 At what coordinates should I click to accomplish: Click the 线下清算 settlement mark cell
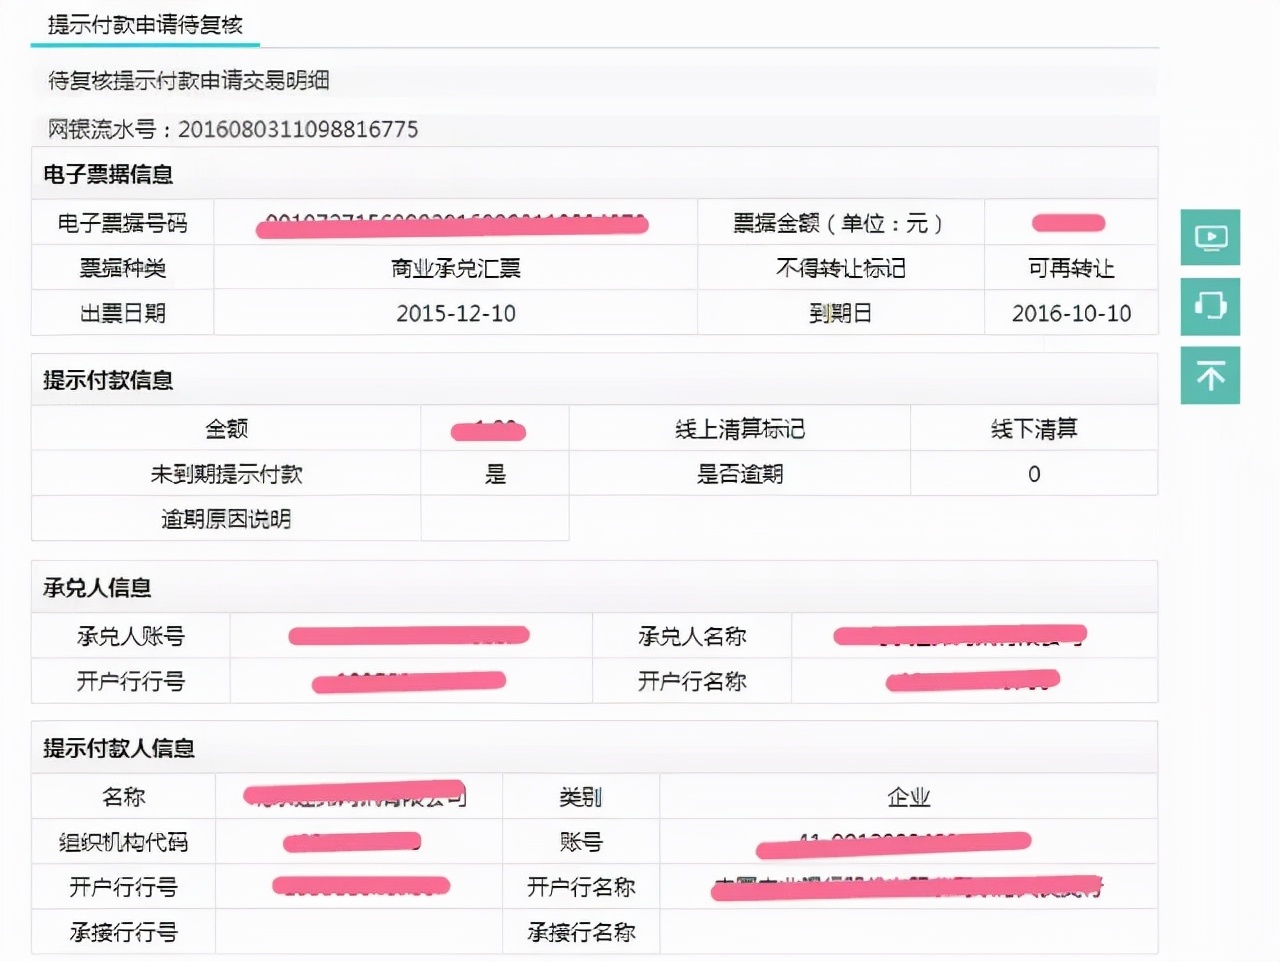coord(1033,428)
